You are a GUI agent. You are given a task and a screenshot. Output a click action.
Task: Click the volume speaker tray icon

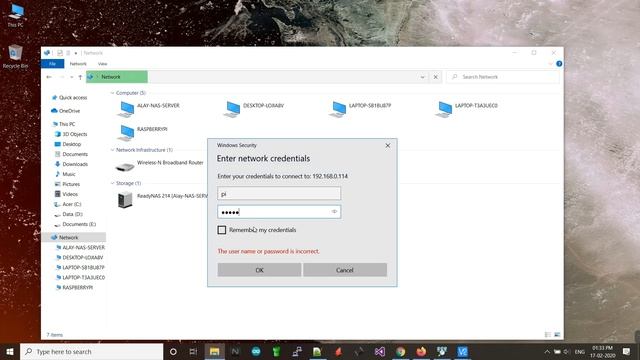click(x=567, y=351)
